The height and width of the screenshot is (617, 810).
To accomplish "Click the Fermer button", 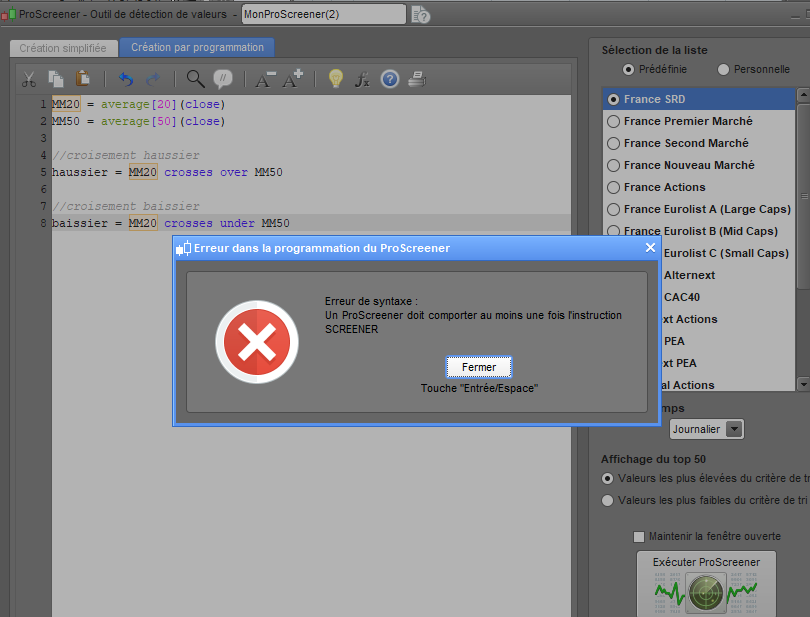I will tap(479, 367).
